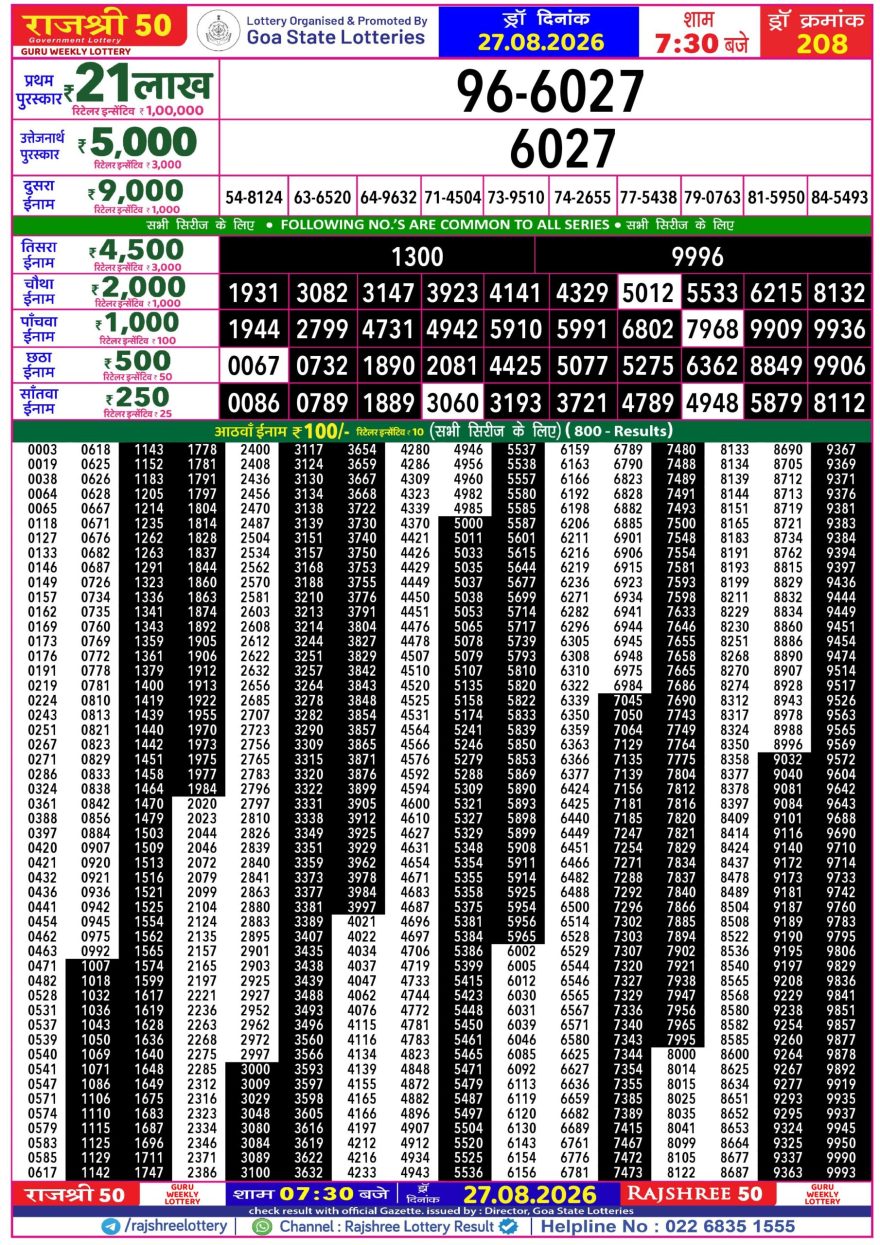880x1245 pixels.
Task: Click the ₹2,000 fourth prize amount
Action: point(137,288)
